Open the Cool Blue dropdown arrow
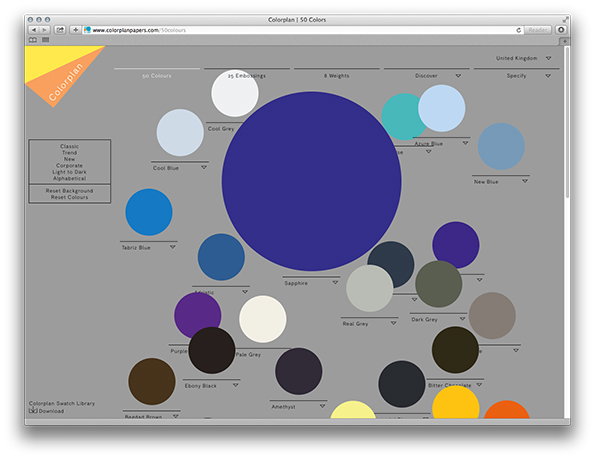The image size is (595, 459). point(204,167)
